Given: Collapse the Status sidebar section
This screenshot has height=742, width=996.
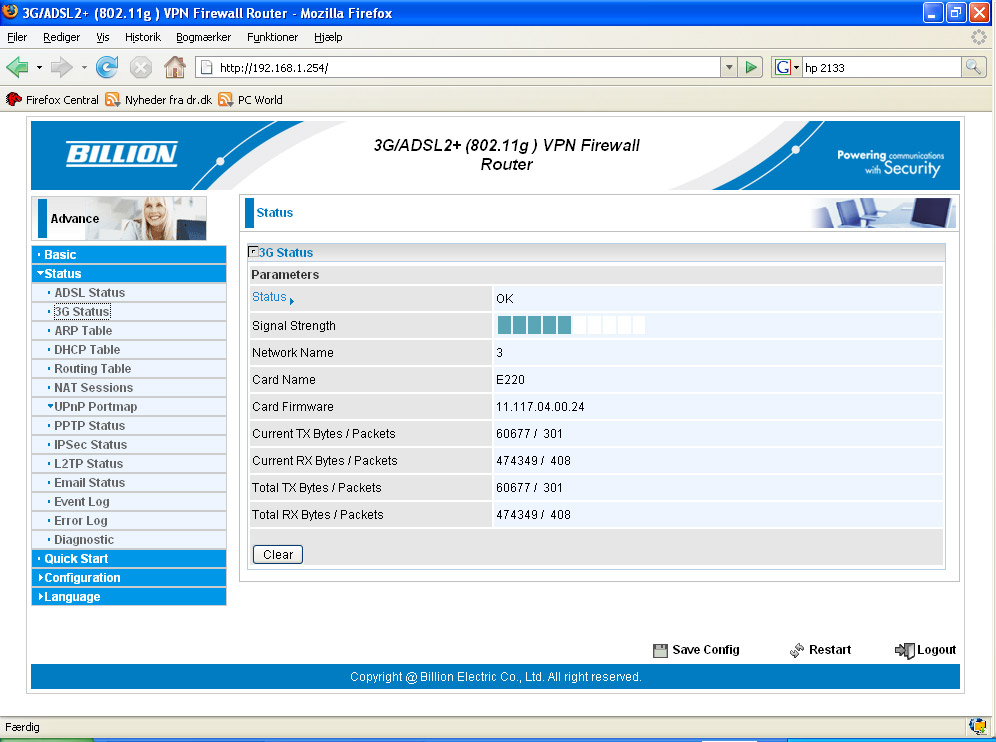Looking at the screenshot, I should click(62, 273).
